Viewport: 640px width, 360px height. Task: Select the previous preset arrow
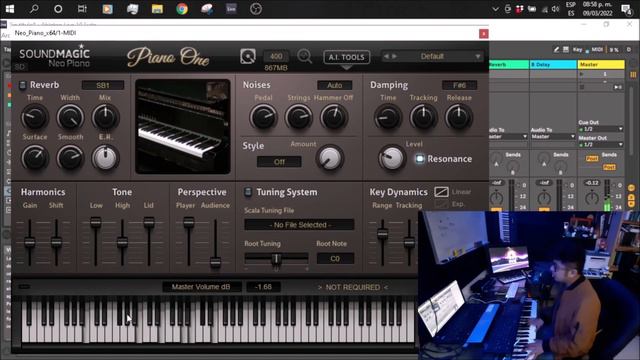pyautogui.click(x=386, y=56)
